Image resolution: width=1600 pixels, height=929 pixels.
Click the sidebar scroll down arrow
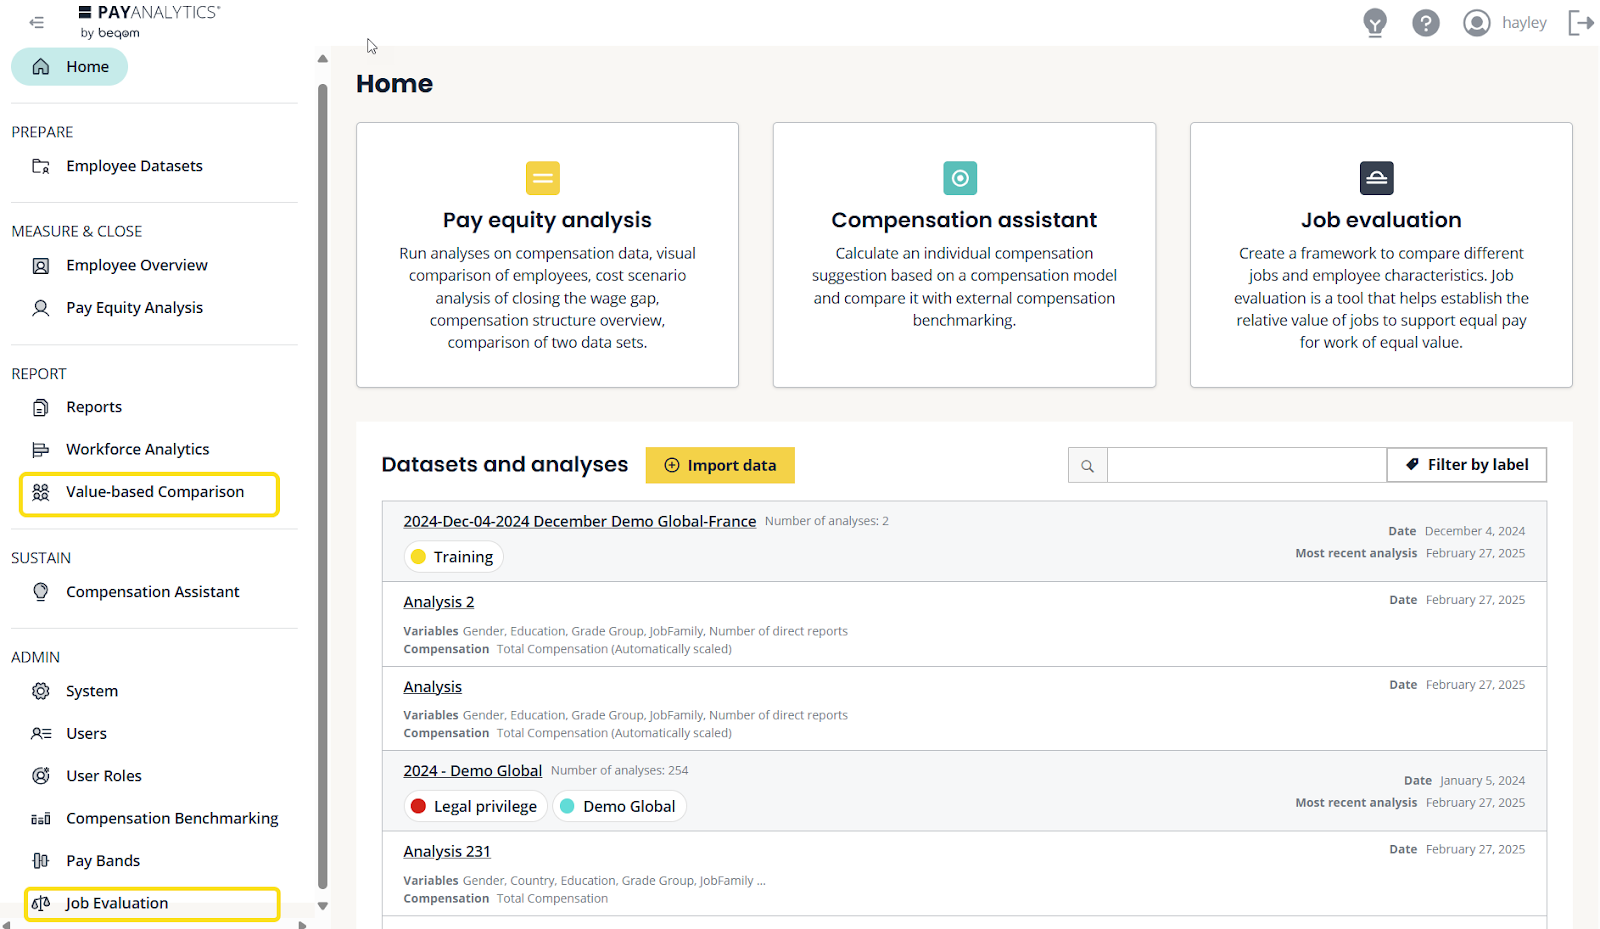[x=322, y=905]
